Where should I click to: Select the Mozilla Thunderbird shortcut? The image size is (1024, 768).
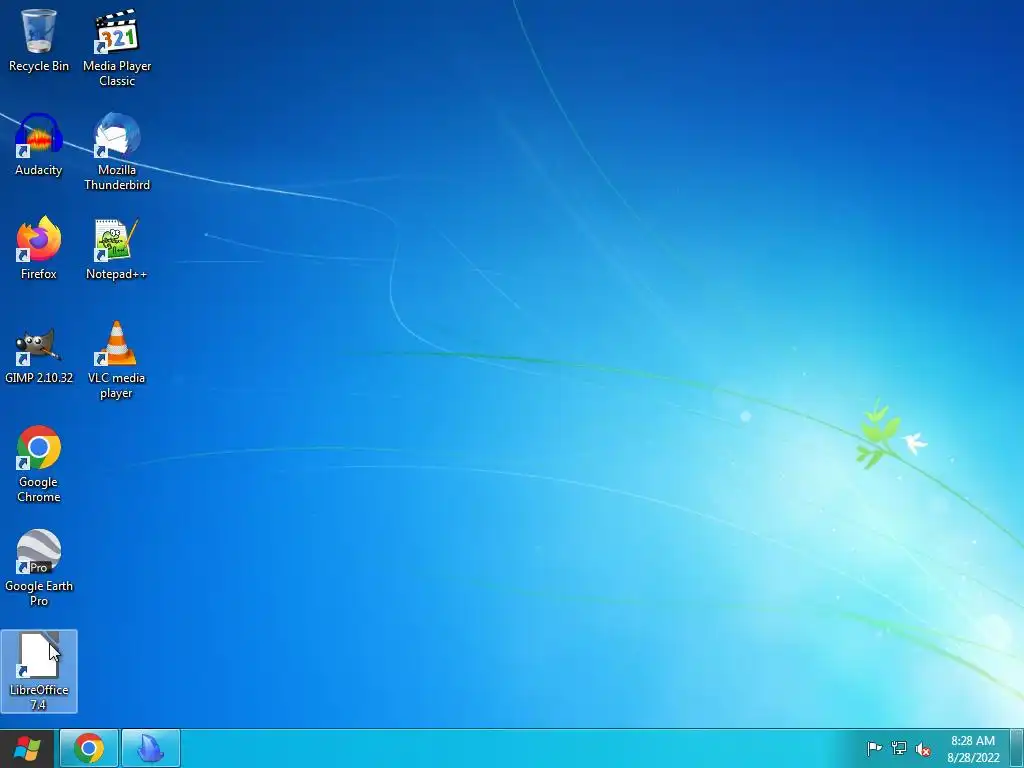117,152
